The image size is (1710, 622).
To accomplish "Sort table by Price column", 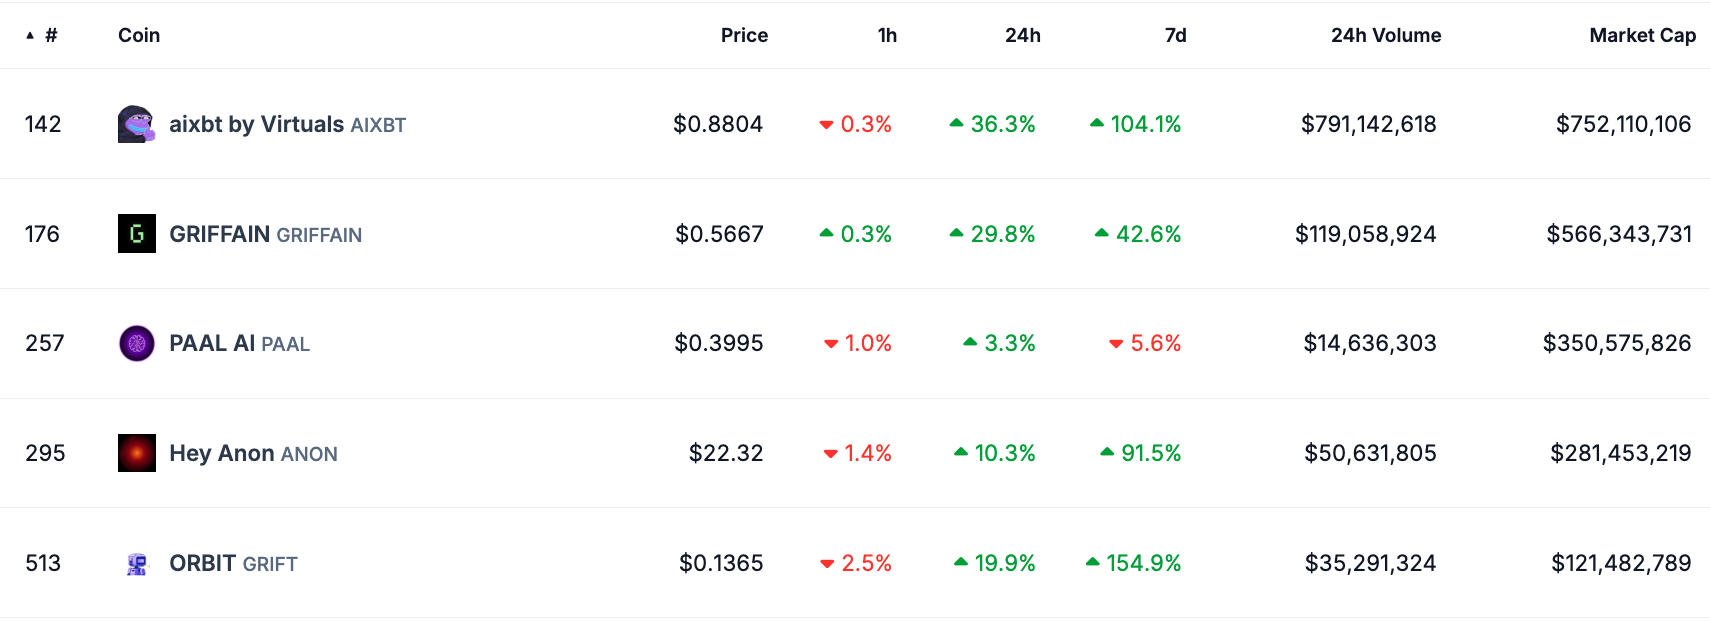I will [744, 36].
